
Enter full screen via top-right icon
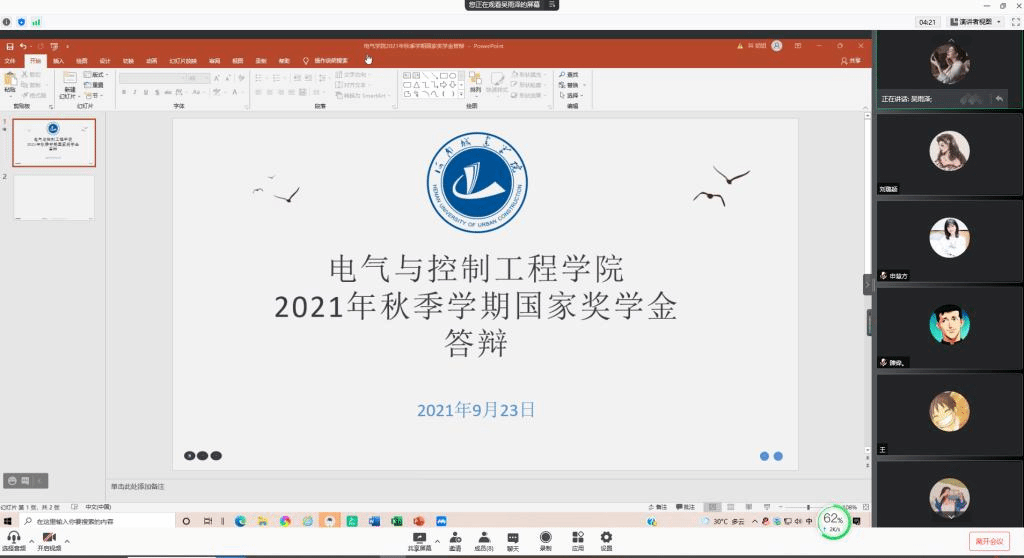1014,21
